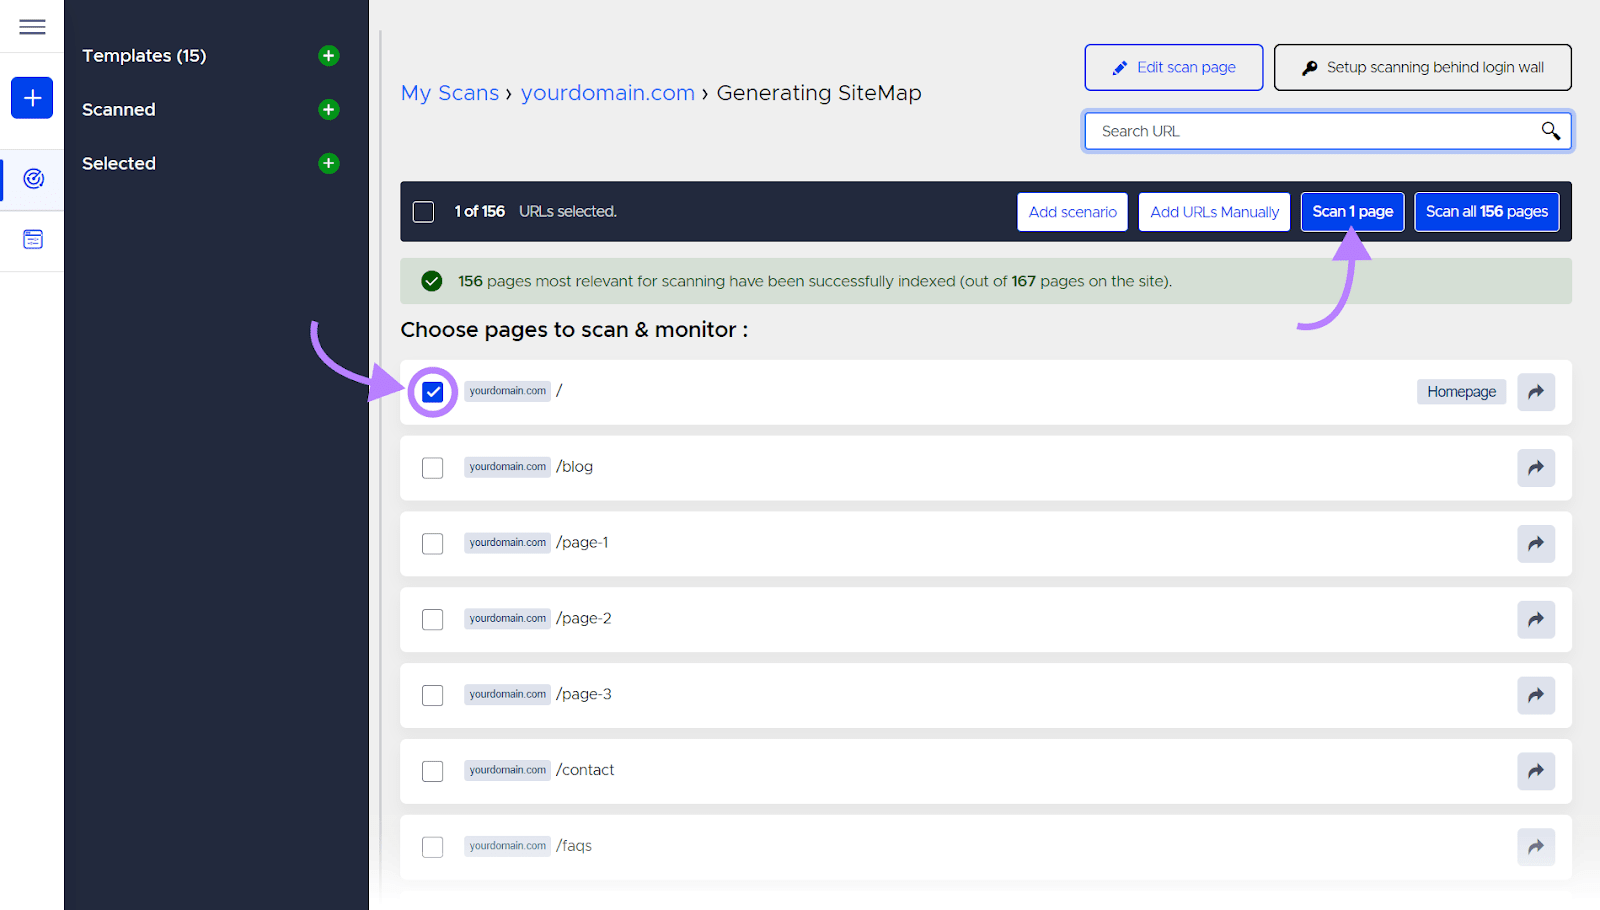The image size is (1600, 910).
Task: Expand the Scanned section
Action: click(118, 109)
